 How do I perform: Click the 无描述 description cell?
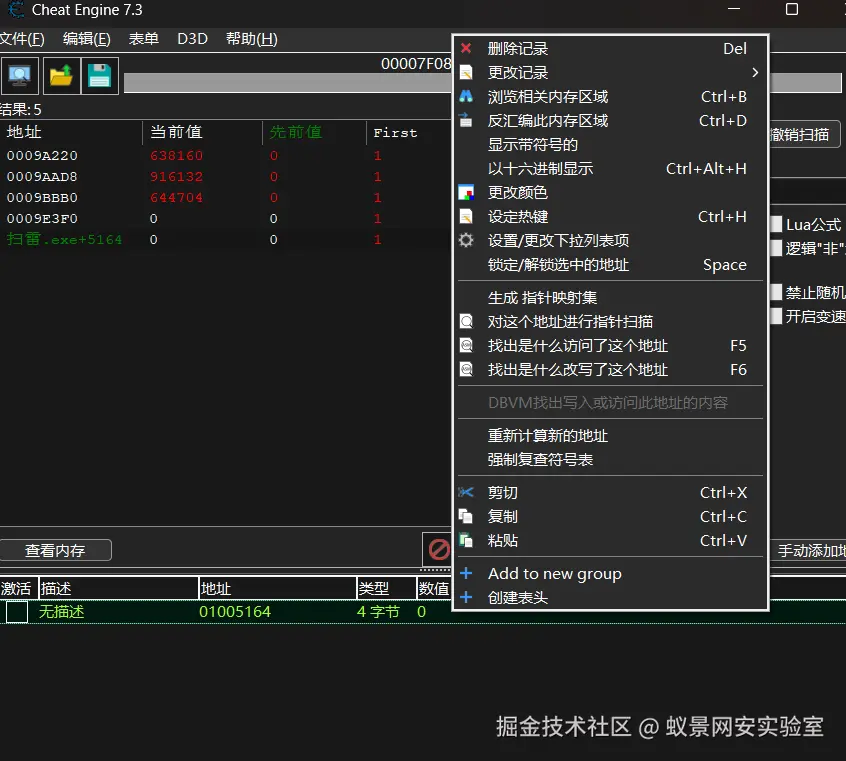[x=61, y=612]
